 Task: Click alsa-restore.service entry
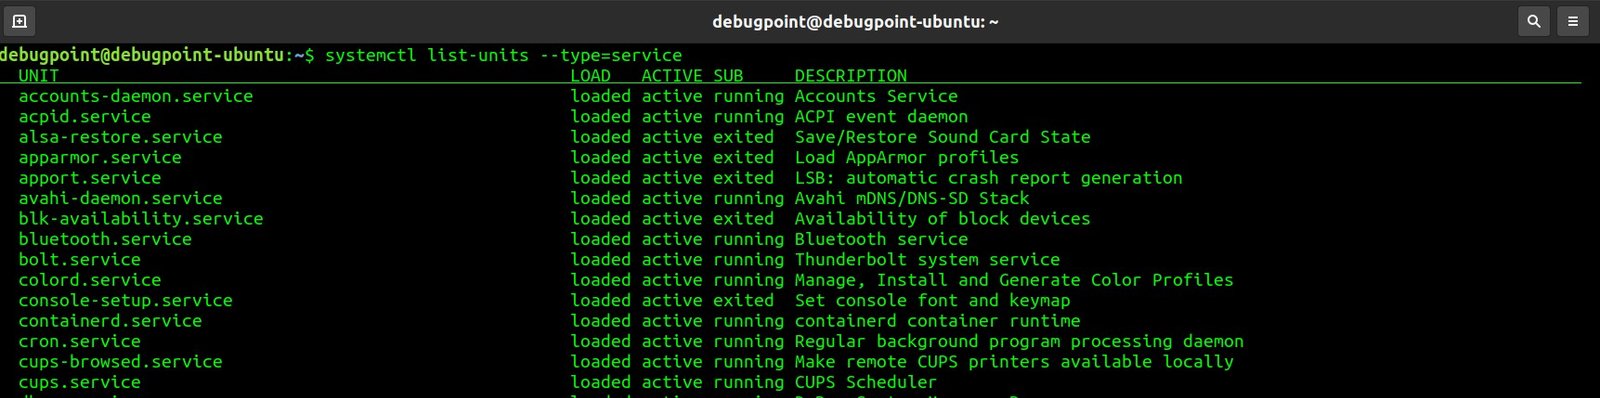click(120, 137)
